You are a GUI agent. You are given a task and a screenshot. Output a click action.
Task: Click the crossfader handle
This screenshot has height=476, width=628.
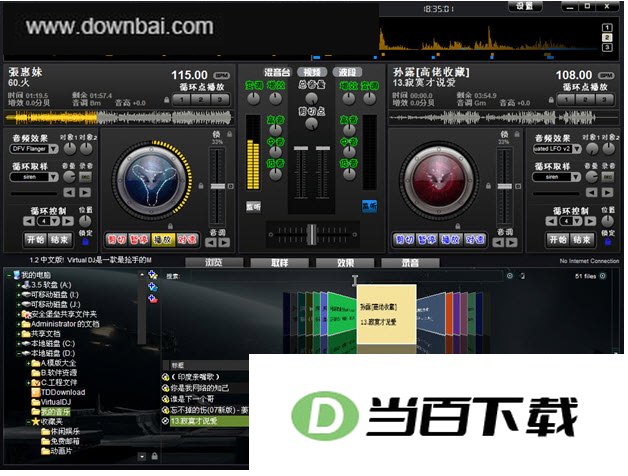click(x=312, y=234)
